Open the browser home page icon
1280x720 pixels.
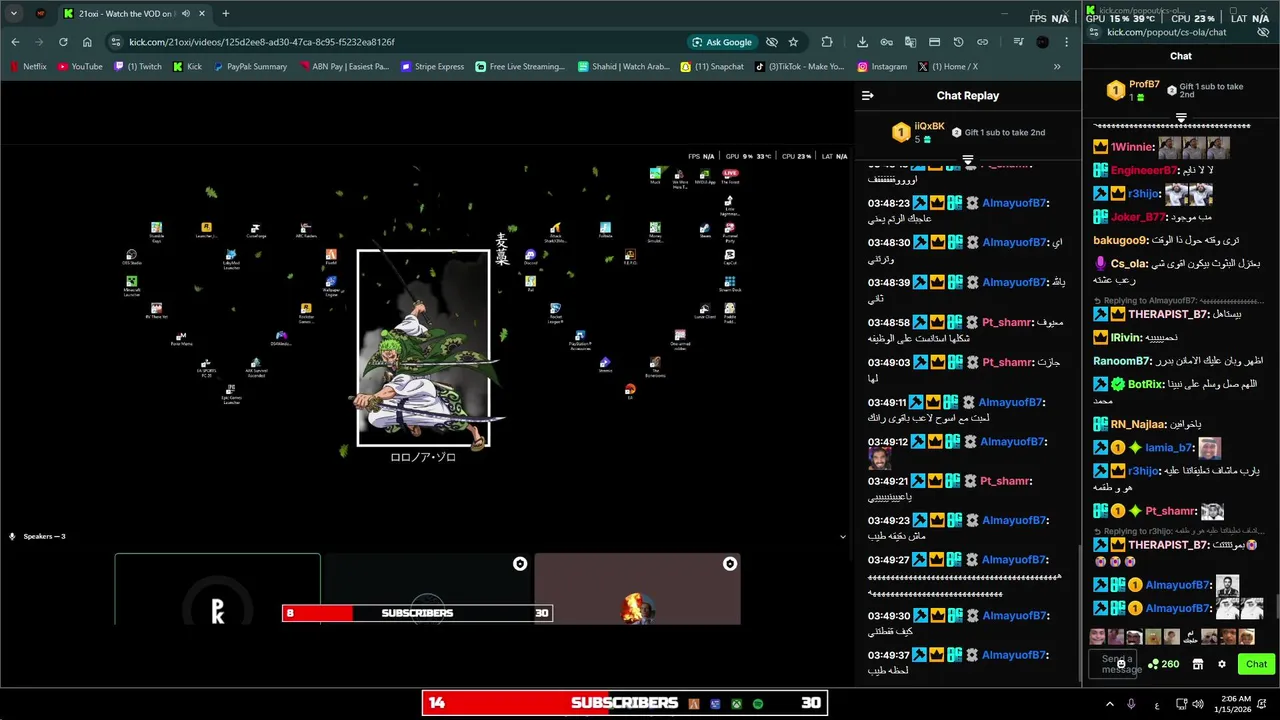[87, 42]
